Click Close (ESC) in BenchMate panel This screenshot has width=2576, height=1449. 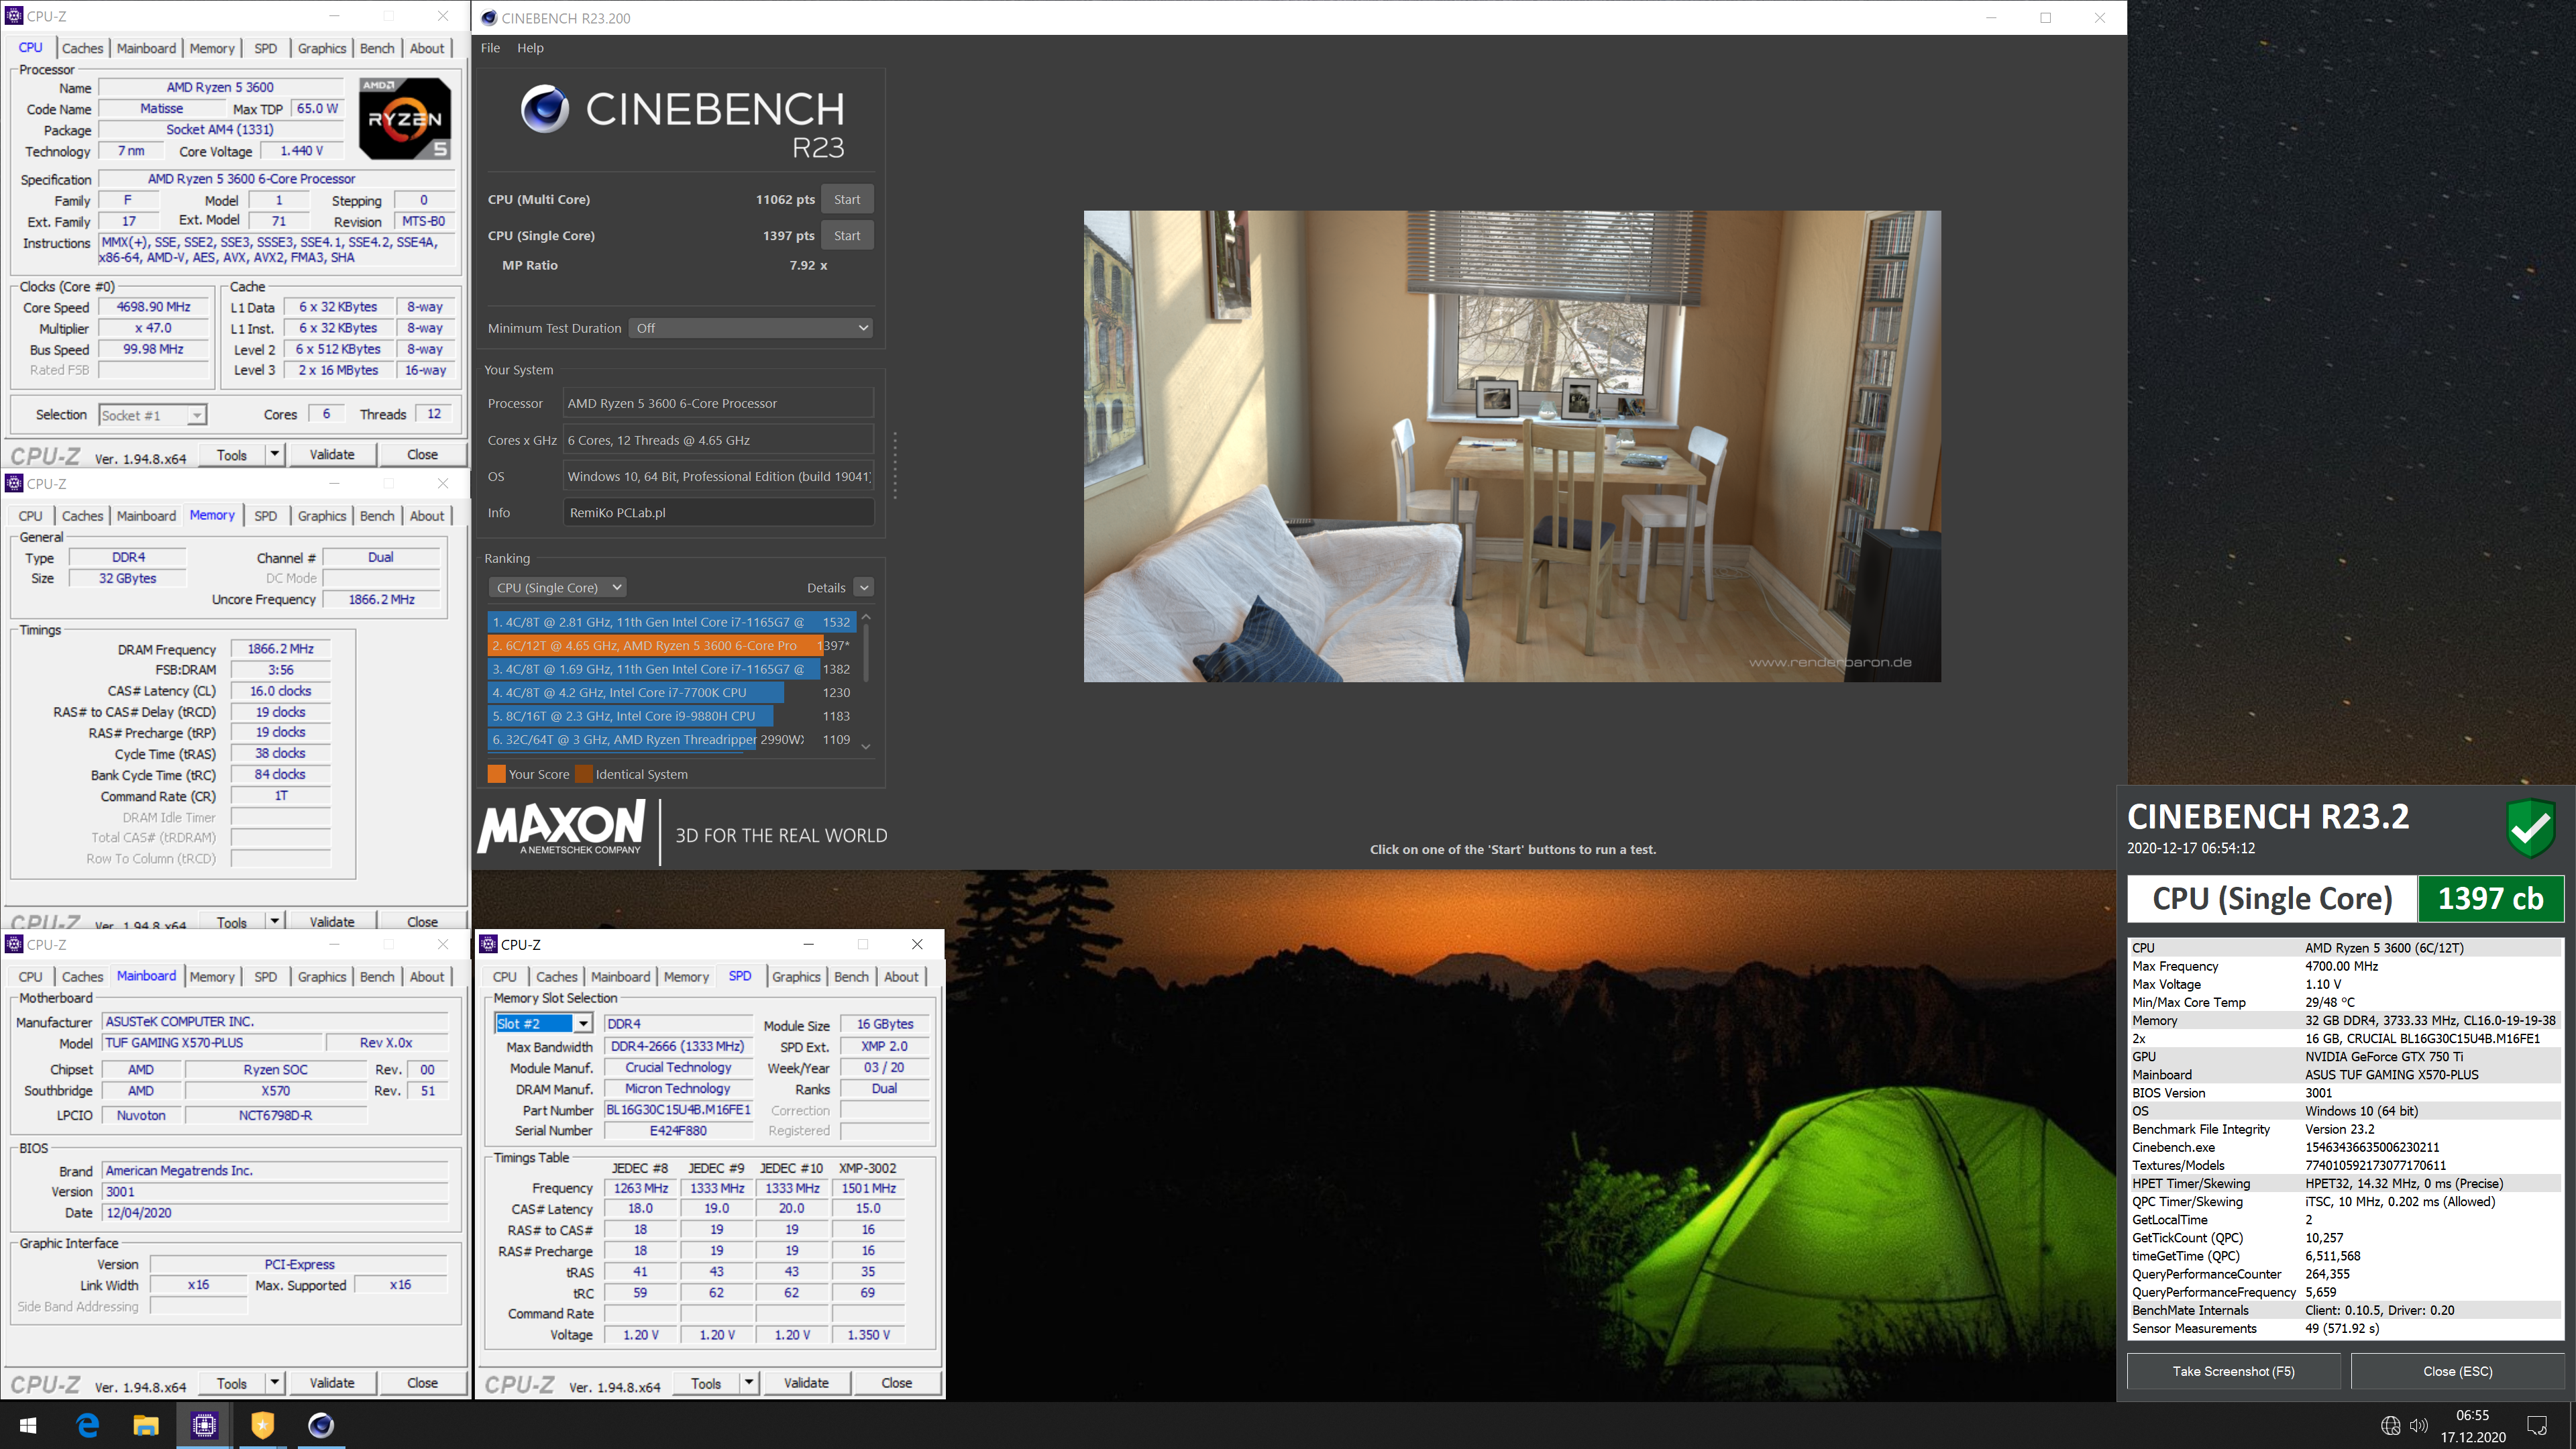[x=2457, y=1371]
